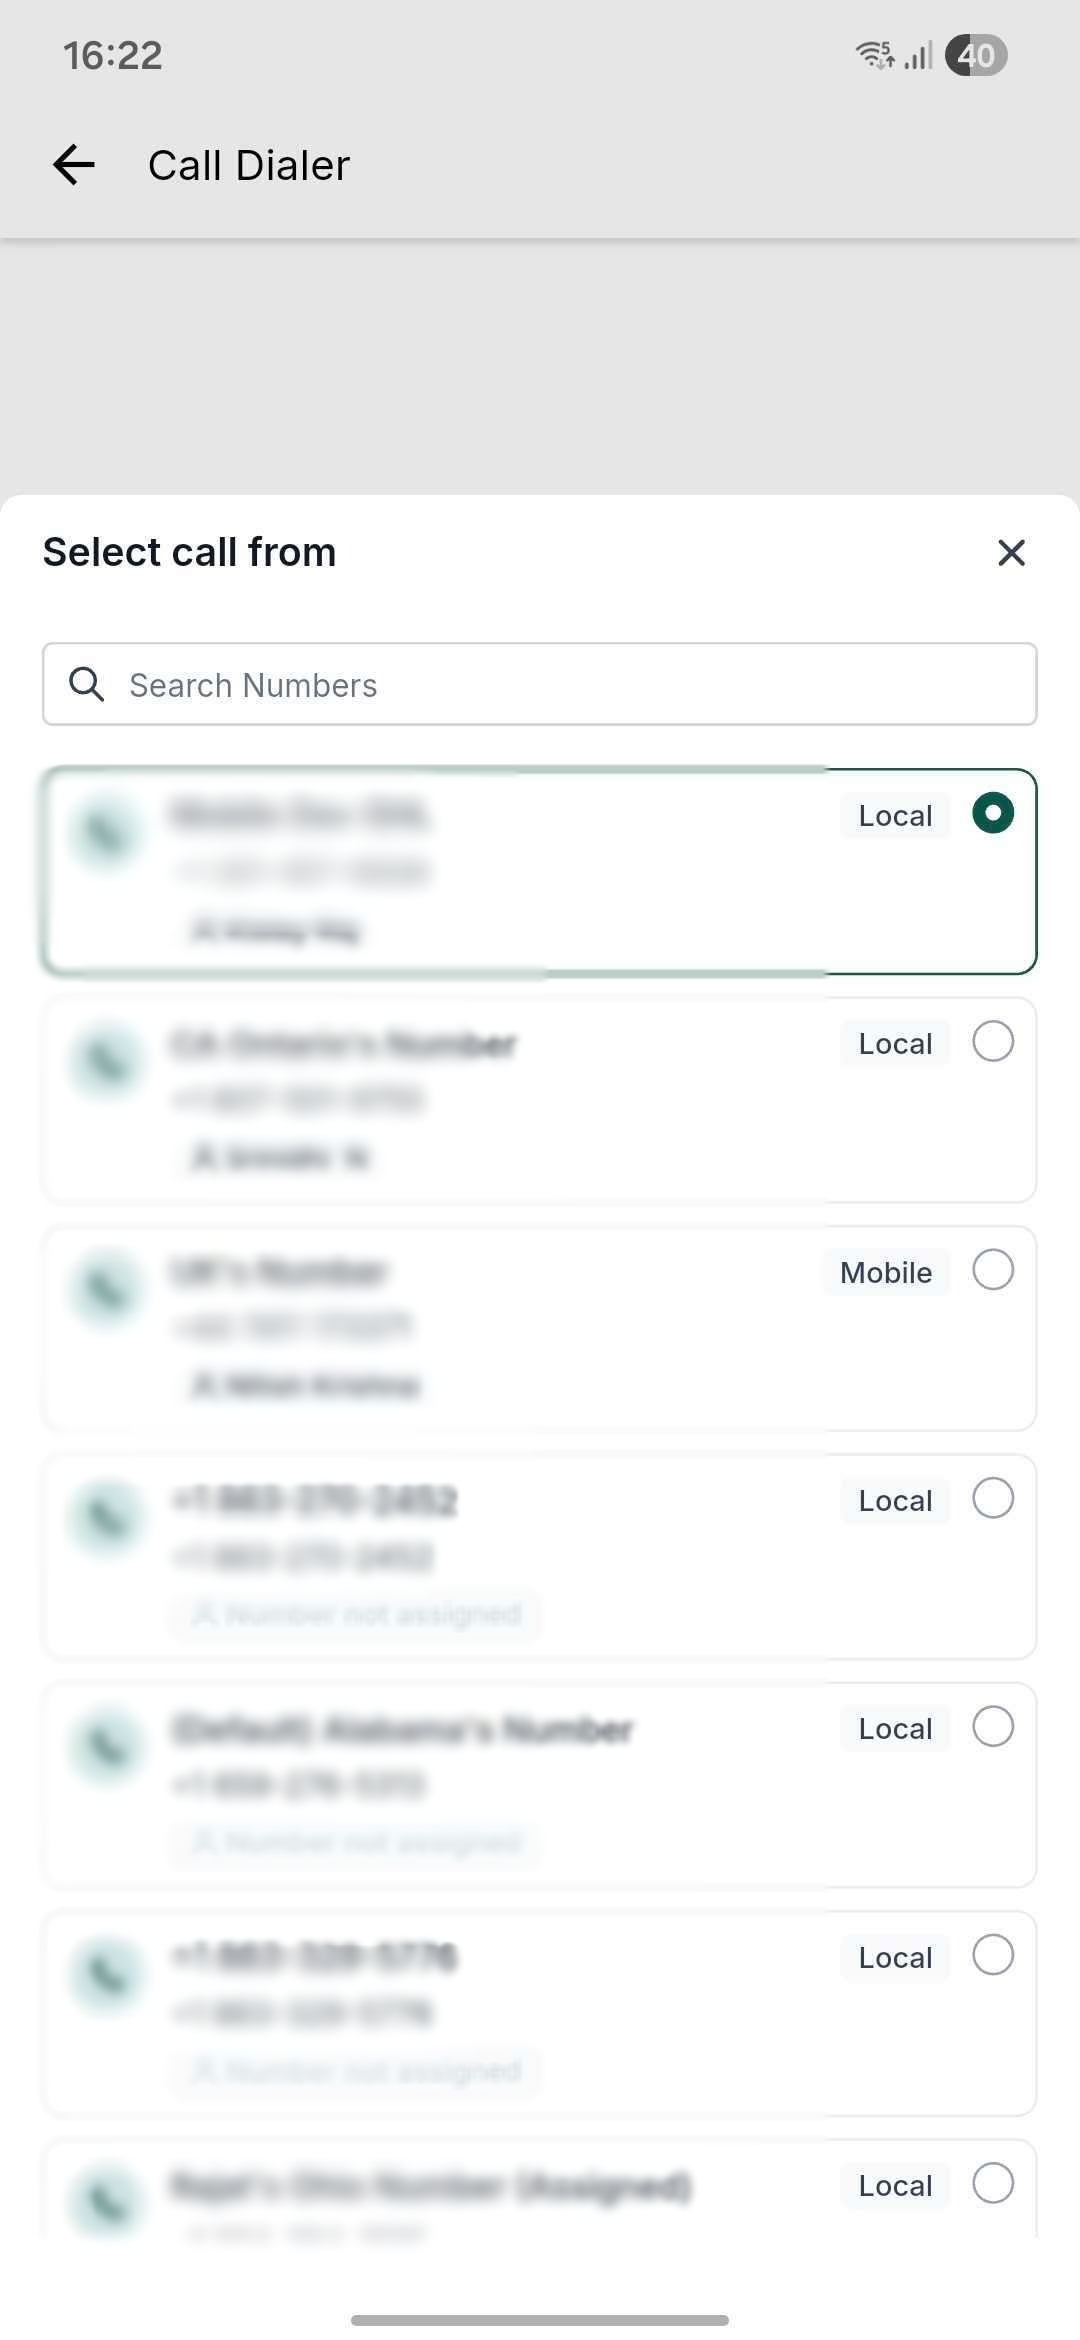Close the Select call from dialog
The height and width of the screenshot is (2340, 1080).
click(1011, 553)
